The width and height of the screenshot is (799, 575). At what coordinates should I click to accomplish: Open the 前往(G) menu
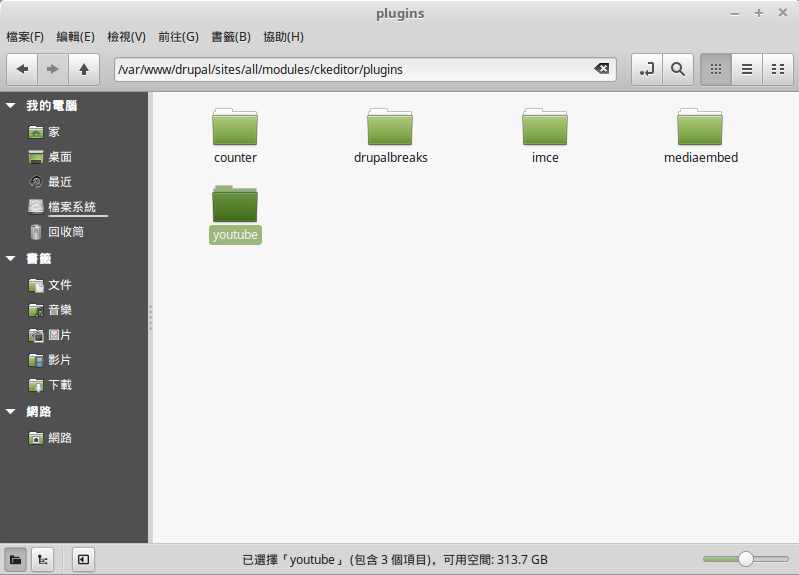pos(178,37)
